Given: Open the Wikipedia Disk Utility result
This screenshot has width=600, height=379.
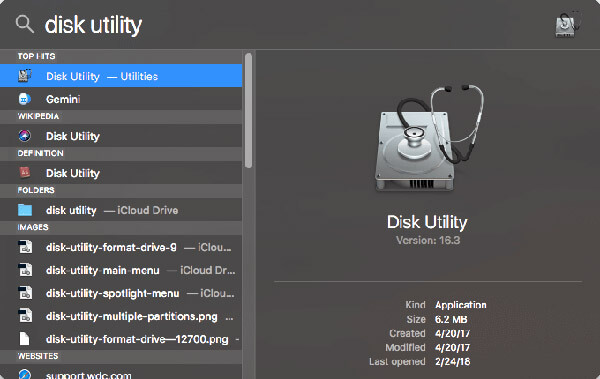Looking at the screenshot, I should [121, 136].
